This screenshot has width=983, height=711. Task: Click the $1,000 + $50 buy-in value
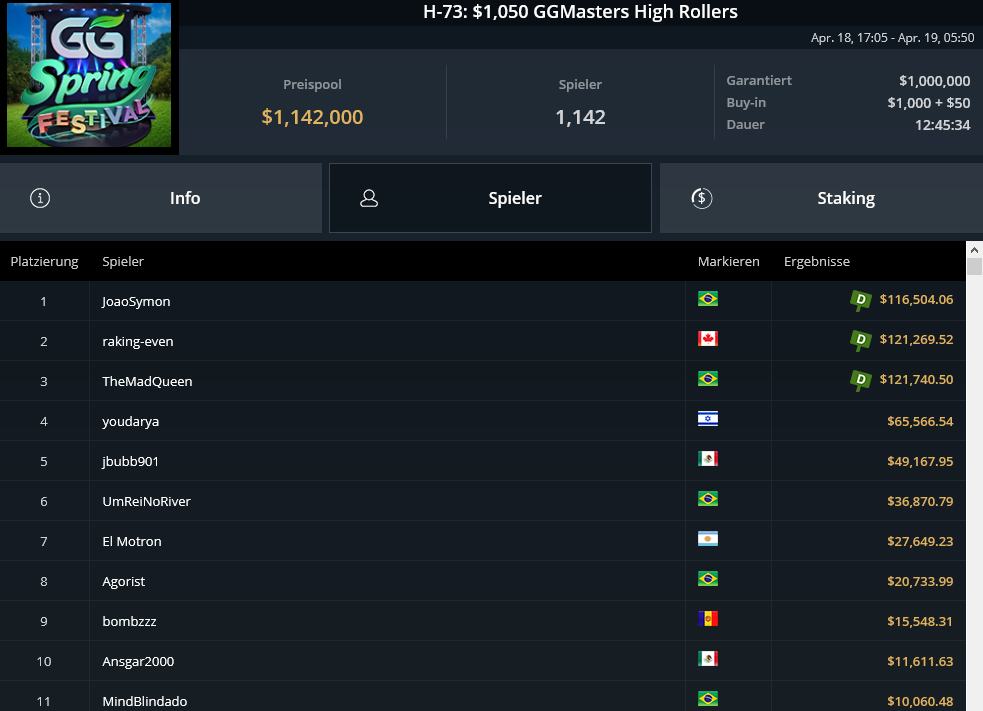pos(928,103)
